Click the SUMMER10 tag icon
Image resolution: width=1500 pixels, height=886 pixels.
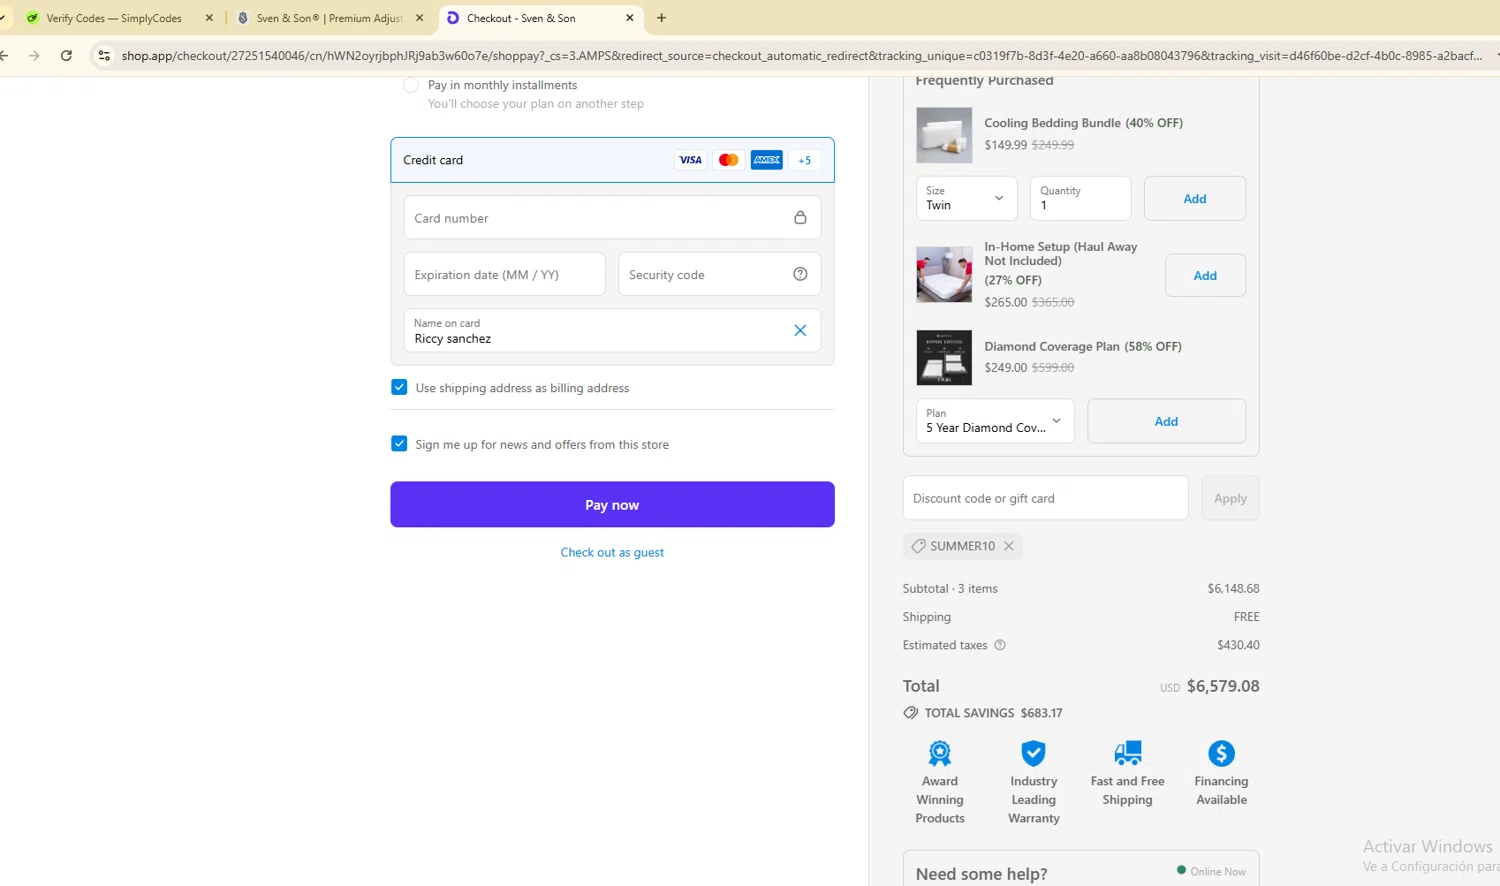[x=918, y=546]
